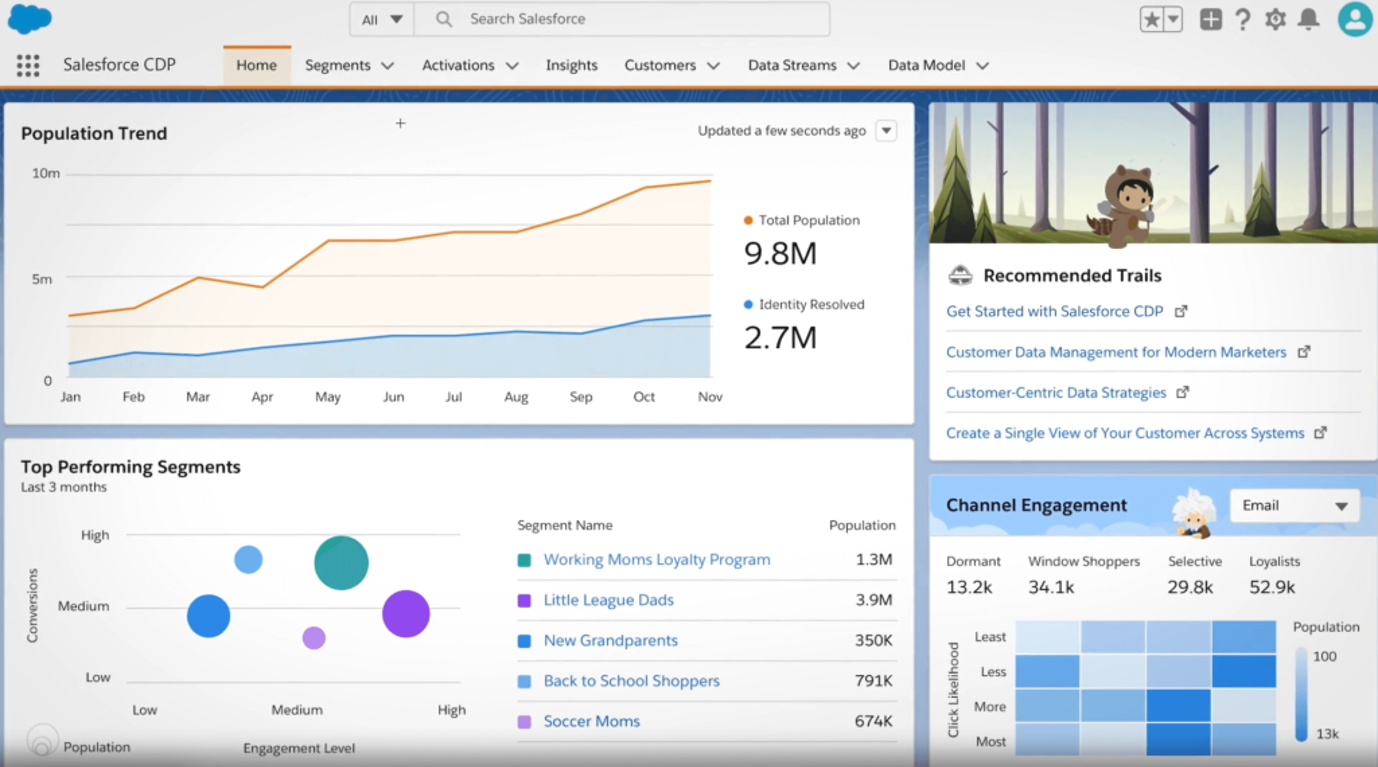Click external icon beside Get Started link

(1181, 311)
